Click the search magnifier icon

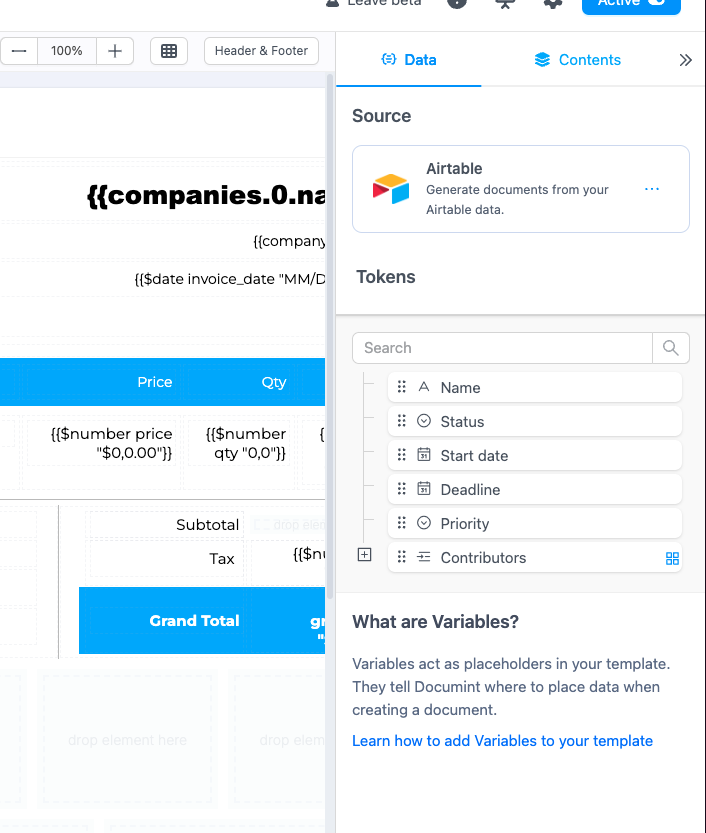coord(671,348)
